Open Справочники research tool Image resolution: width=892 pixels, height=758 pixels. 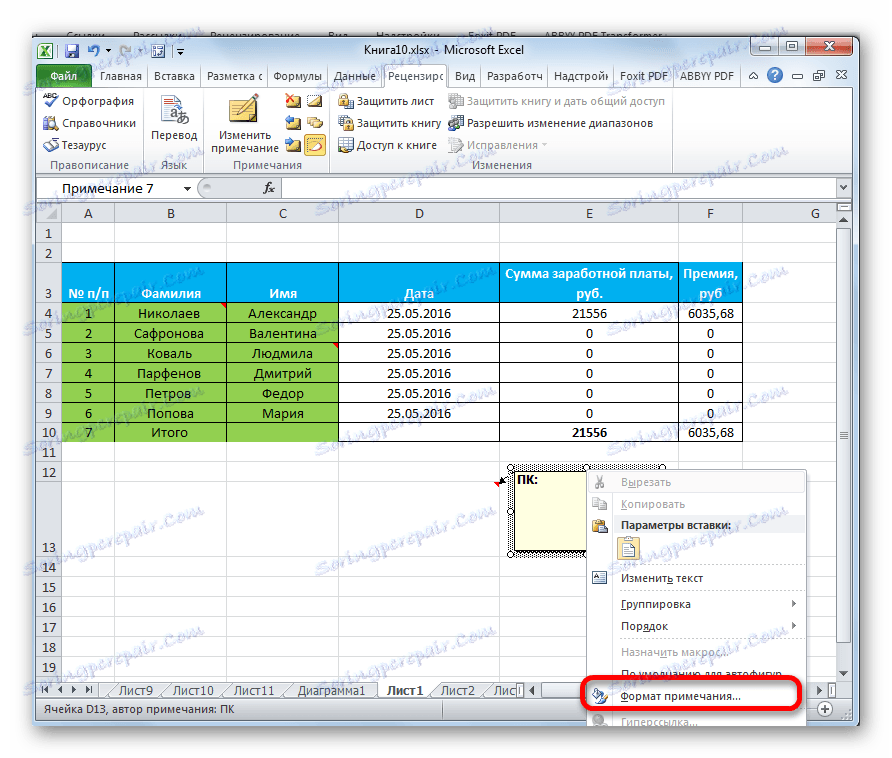89,123
